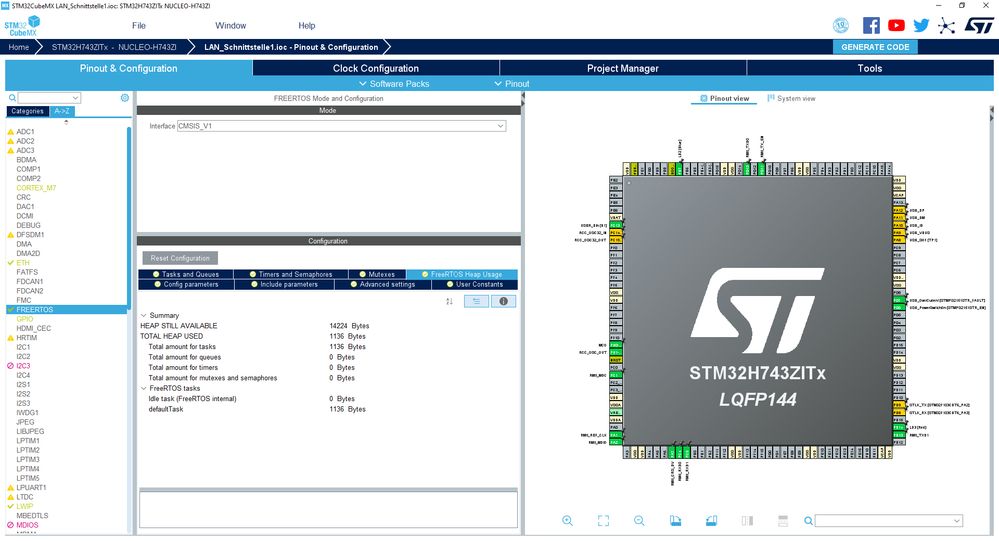Viewport: 999px width, 541px height.
Task: Open the Tools tab
Action: (870, 68)
